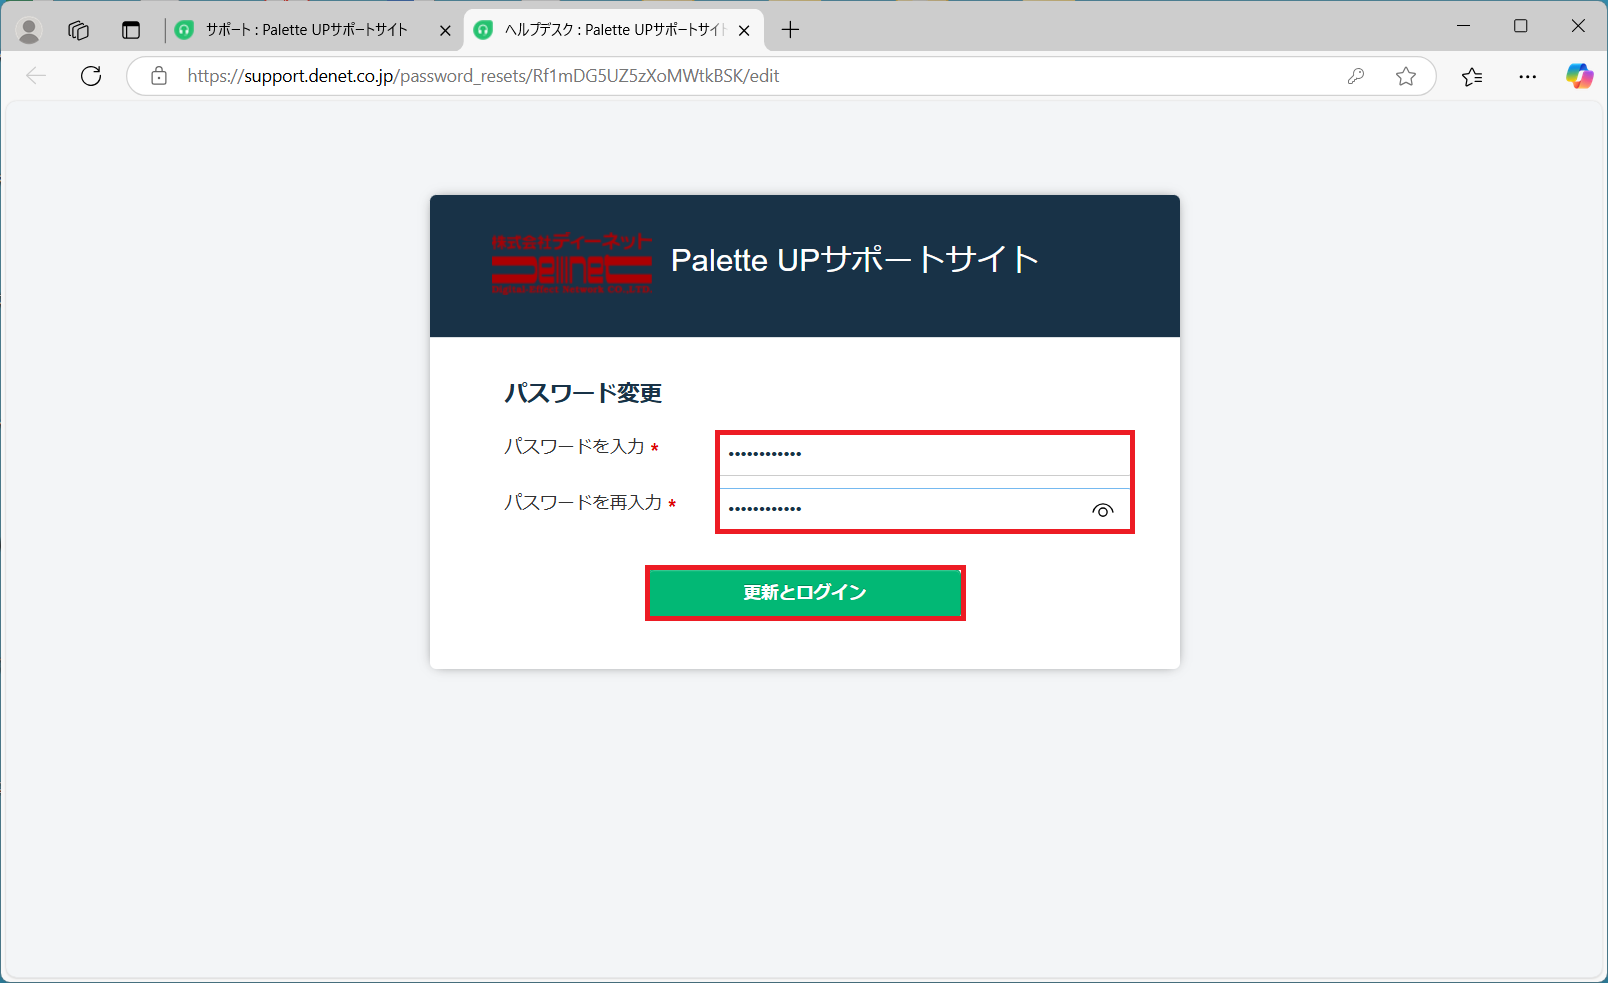Close the browser window
This screenshot has width=1608, height=983.
click(x=1578, y=26)
